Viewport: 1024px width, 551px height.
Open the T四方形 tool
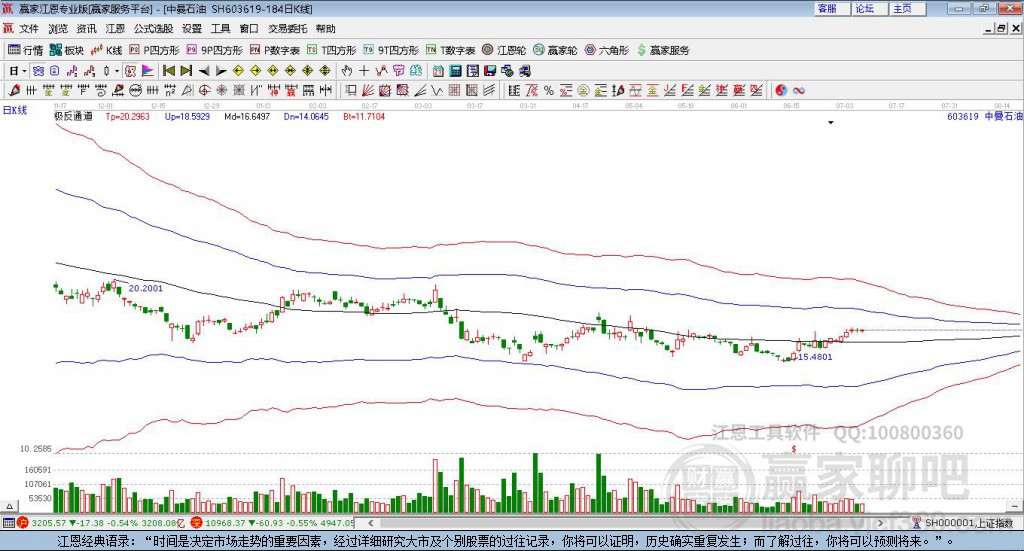[332, 50]
